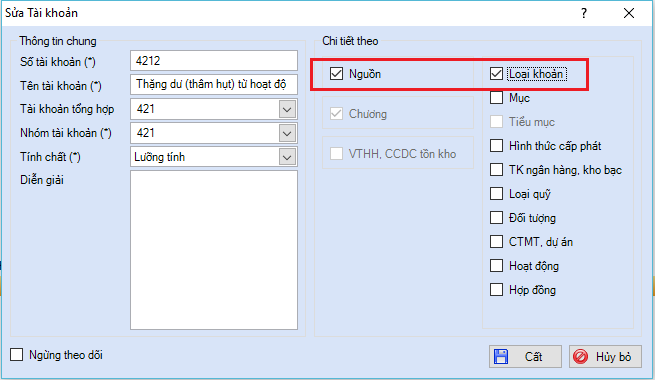Uncheck the Nguồn checkbox
The image size is (655, 380).
[336, 74]
